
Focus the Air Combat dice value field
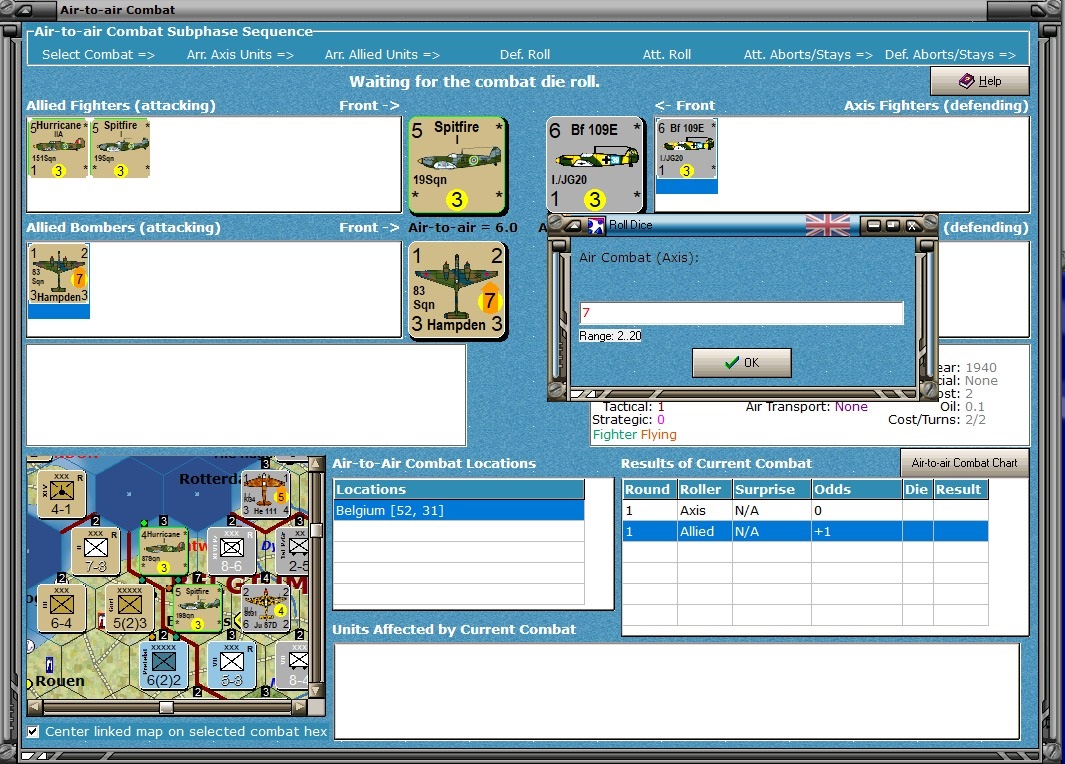(741, 312)
